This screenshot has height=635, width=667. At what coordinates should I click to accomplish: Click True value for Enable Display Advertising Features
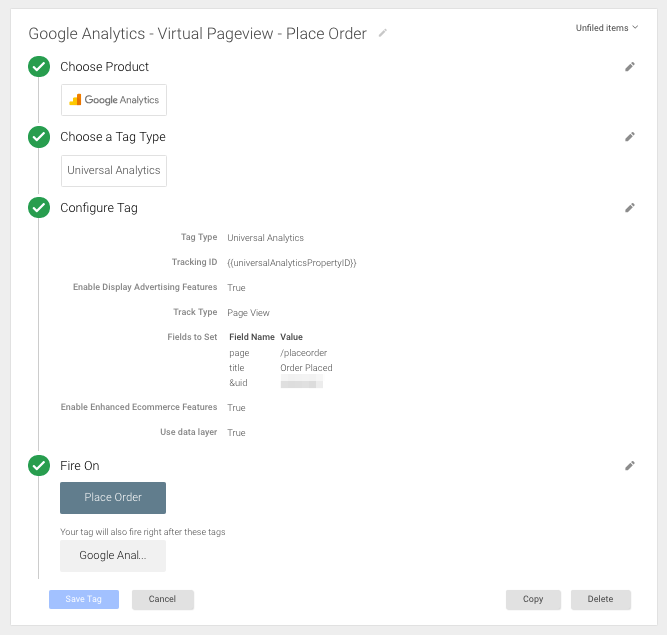tap(236, 288)
